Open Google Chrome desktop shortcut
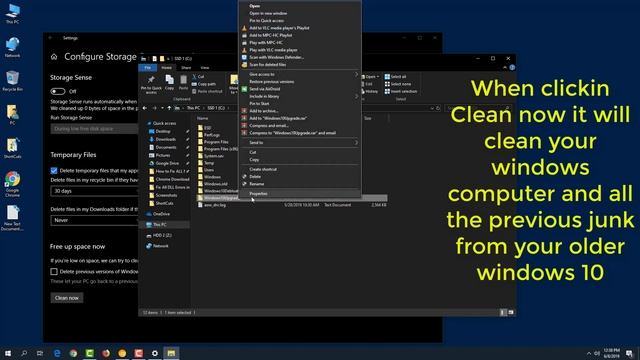 (12, 184)
